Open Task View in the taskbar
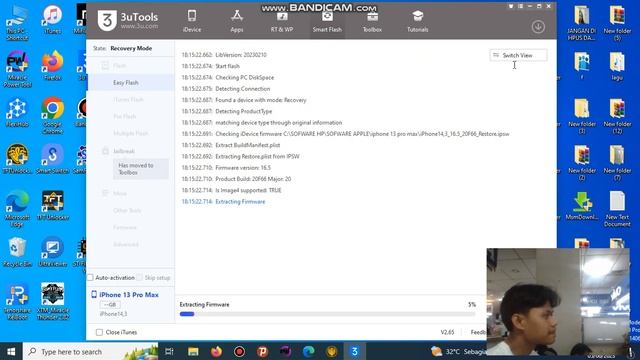Viewport: 640px width, 360px height. click(x=169, y=351)
